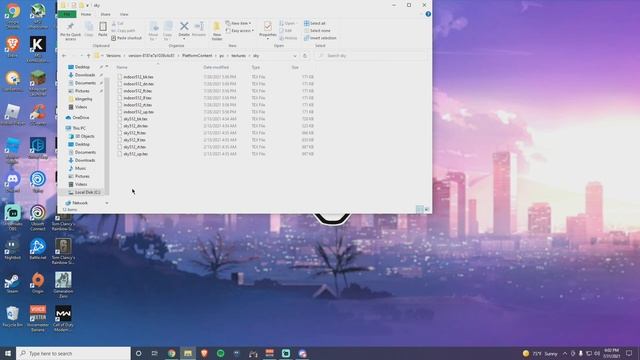Select Recycle Bin on desktop

tap(12, 317)
